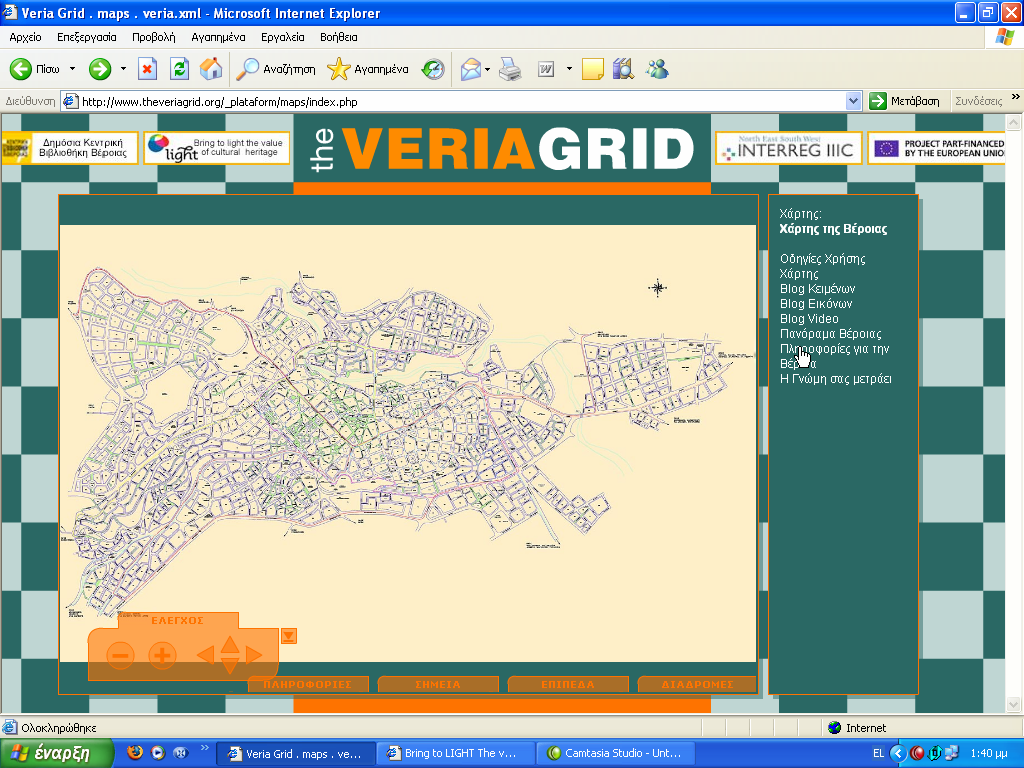The image size is (1024, 768).
Task: Expand the Συνδέσεις links chevron
Action: pos(1016,97)
